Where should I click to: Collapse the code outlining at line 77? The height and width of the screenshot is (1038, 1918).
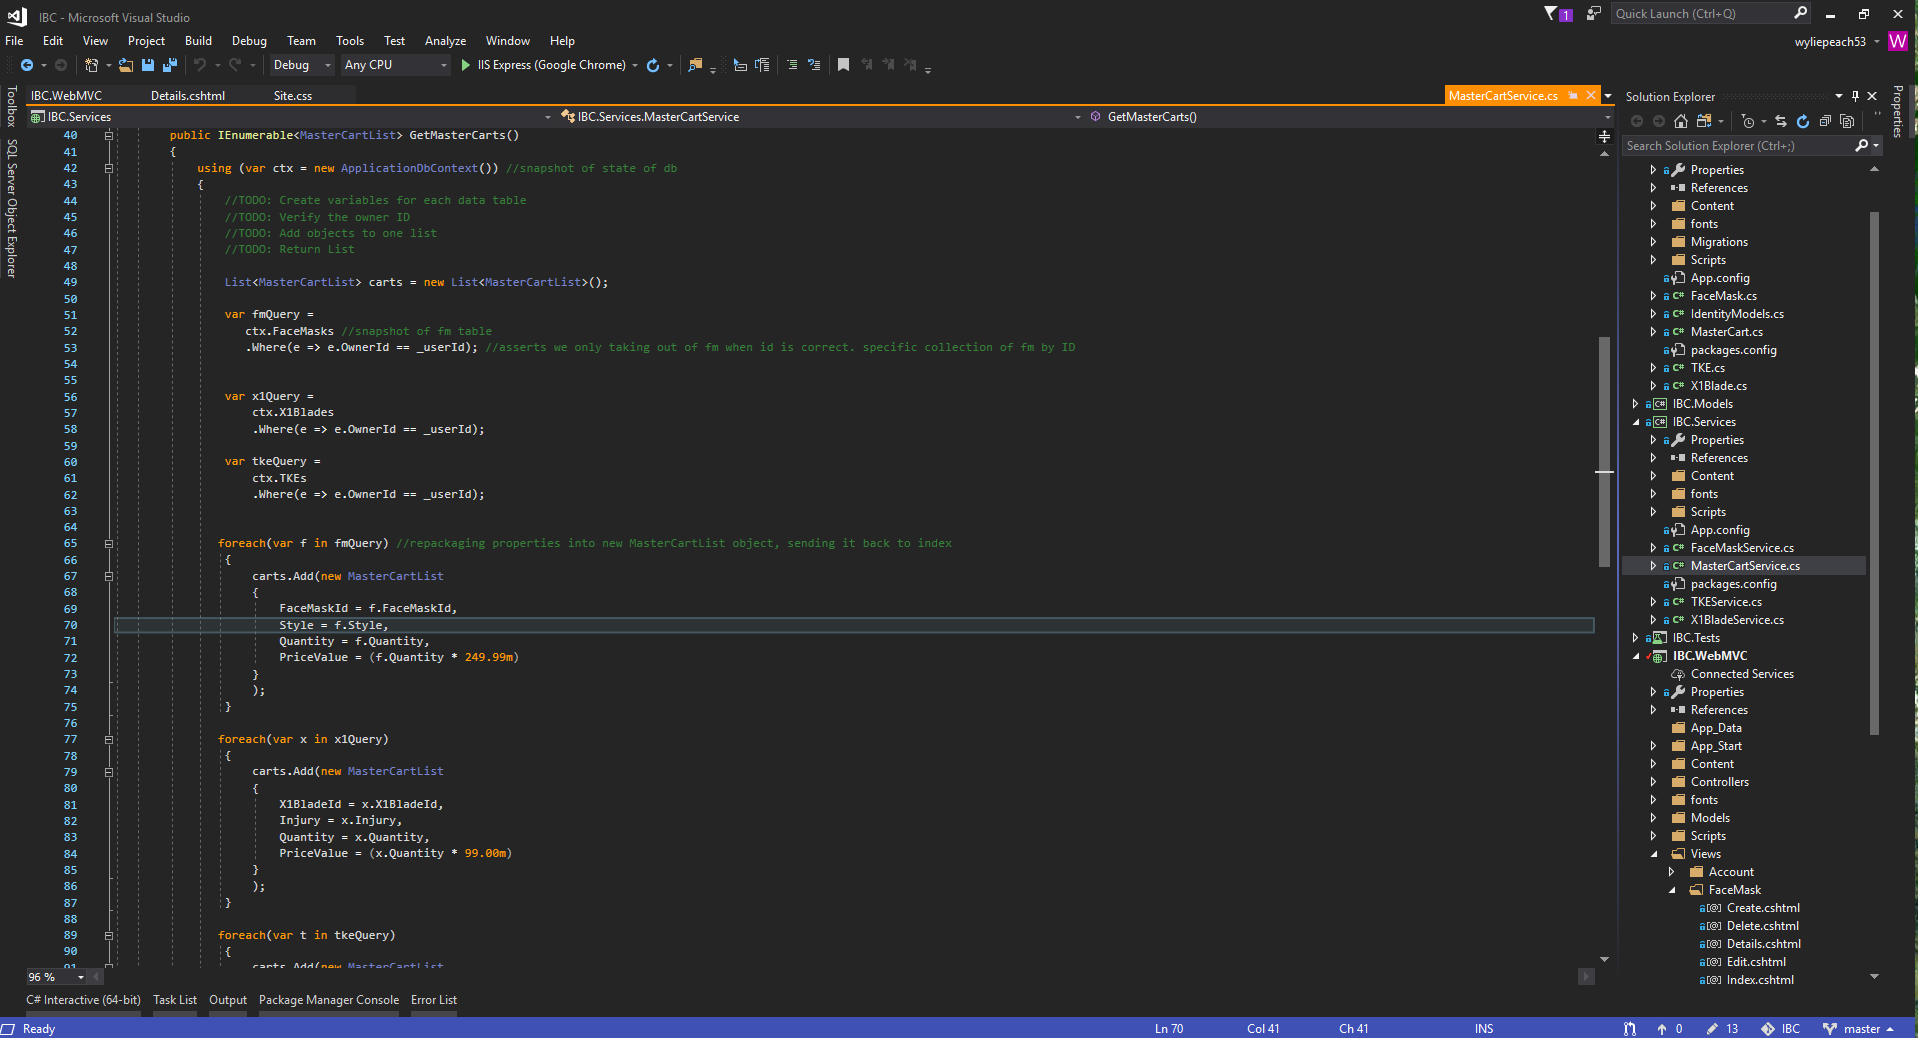click(109, 740)
